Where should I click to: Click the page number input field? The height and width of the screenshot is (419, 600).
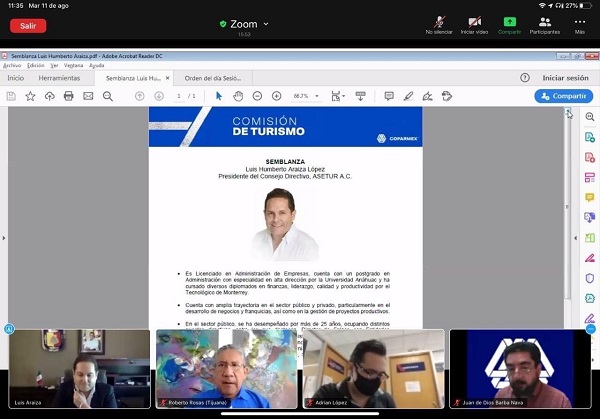point(179,96)
